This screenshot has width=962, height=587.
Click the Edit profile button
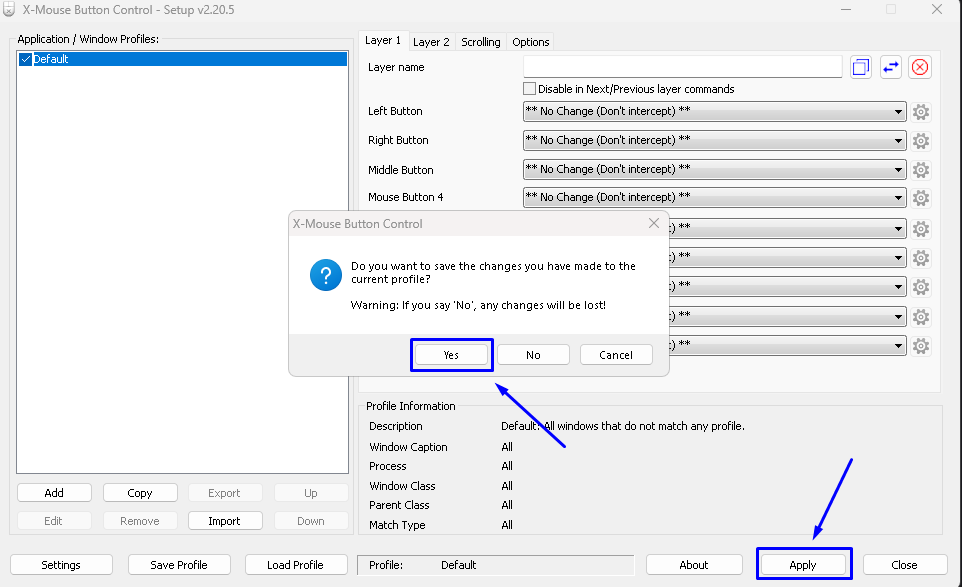point(54,521)
